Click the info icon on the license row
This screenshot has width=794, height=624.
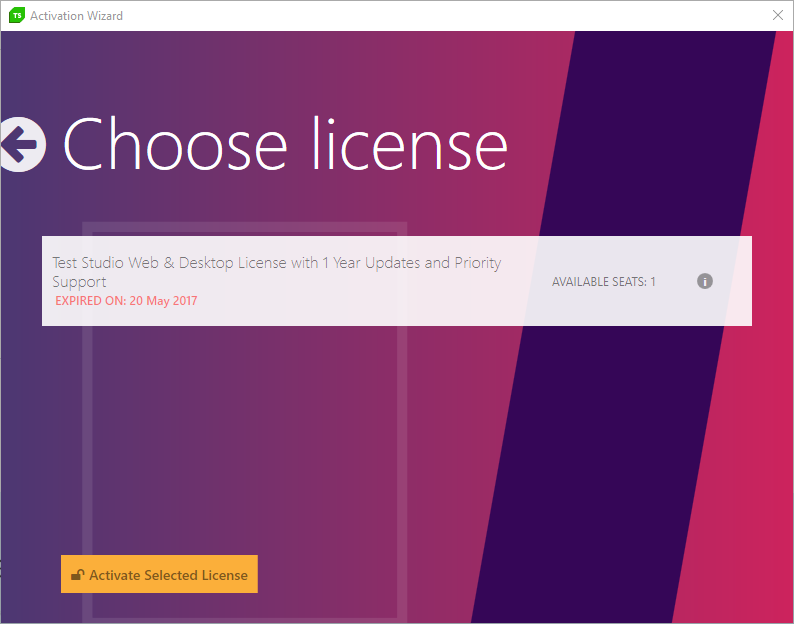pyautogui.click(x=704, y=281)
